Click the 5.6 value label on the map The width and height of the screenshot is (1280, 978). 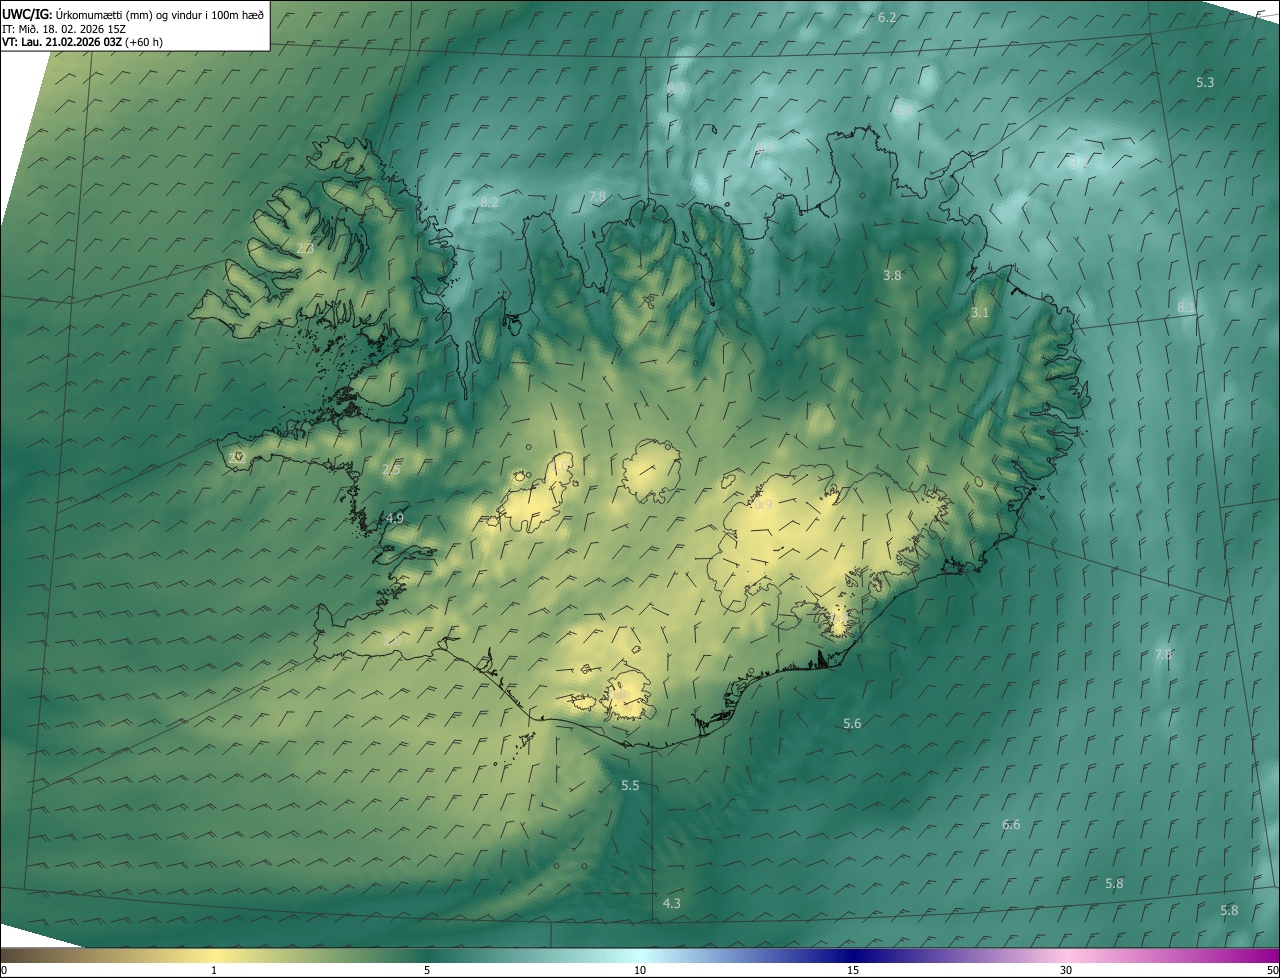tap(852, 724)
